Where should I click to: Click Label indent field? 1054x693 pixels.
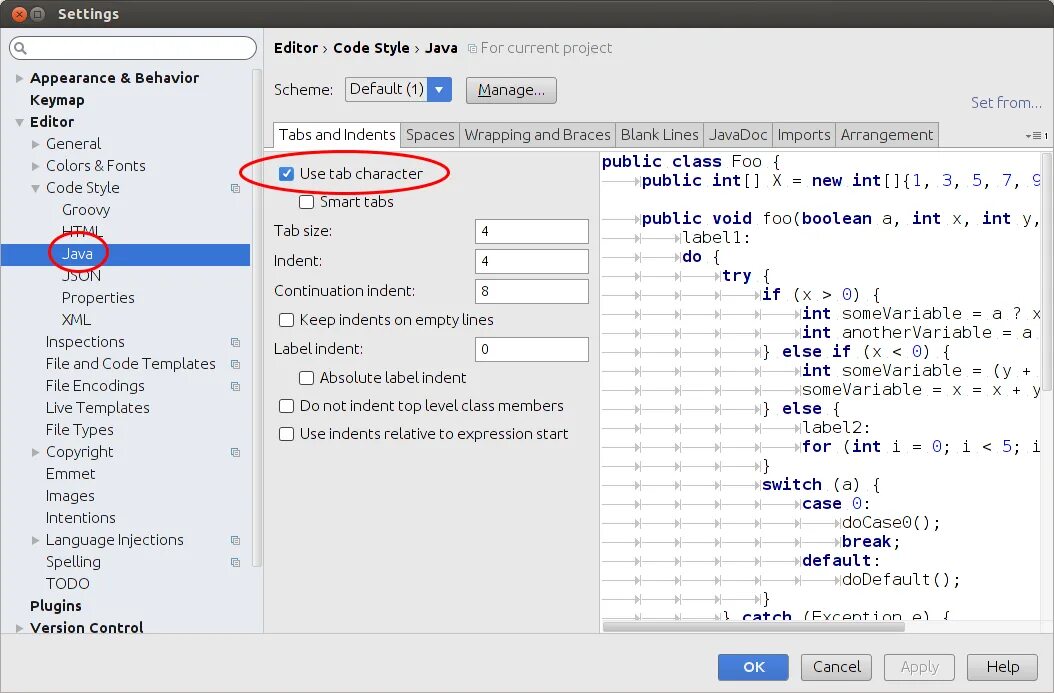[x=532, y=349]
